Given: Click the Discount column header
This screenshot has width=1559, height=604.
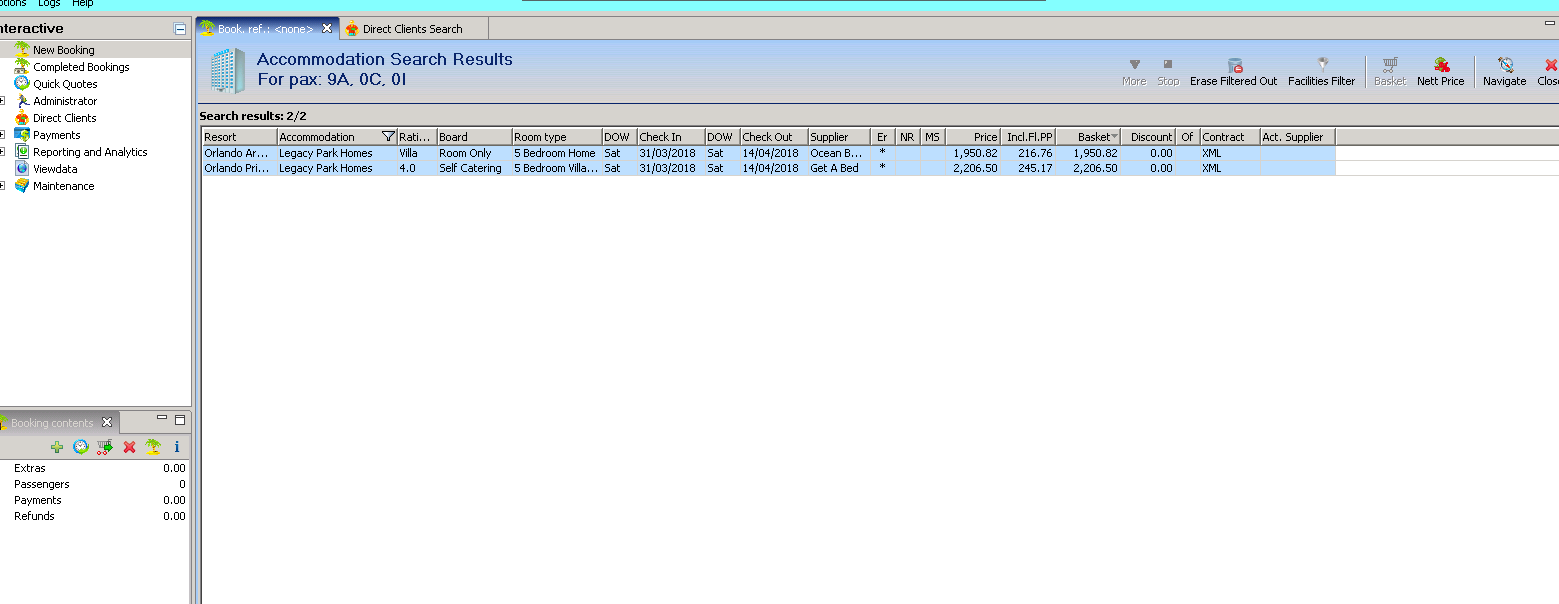Looking at the screenshot, I should coord(1148,137).
